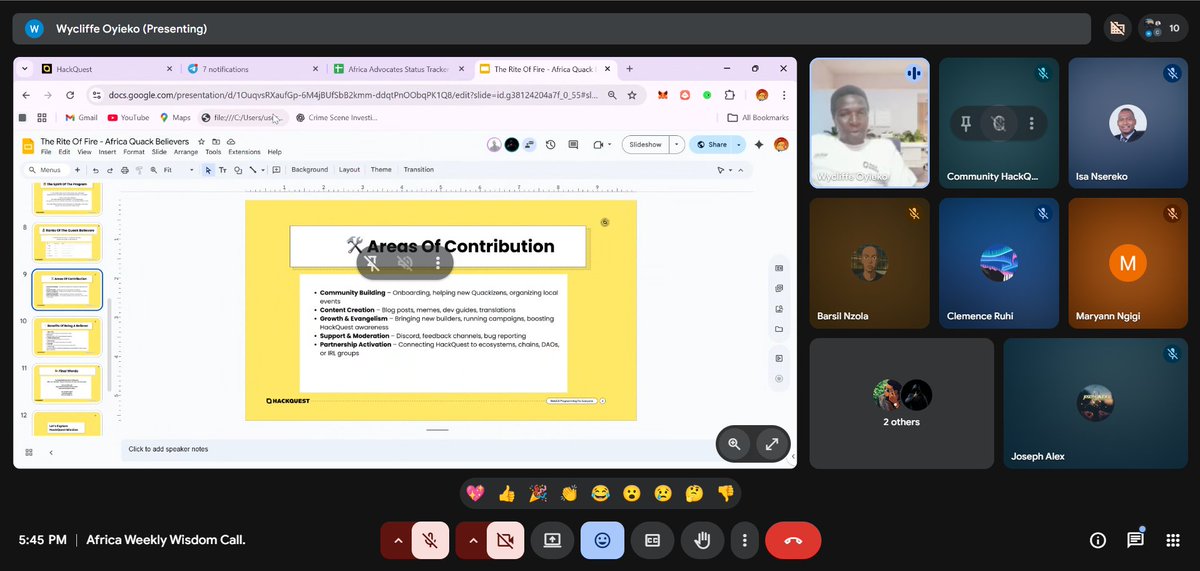Image resolution: width=1200 pixels, height=571 pixels.
Task: Open the Insert menu in Slides
Action: pyautogui.click(x=108, y=152)
